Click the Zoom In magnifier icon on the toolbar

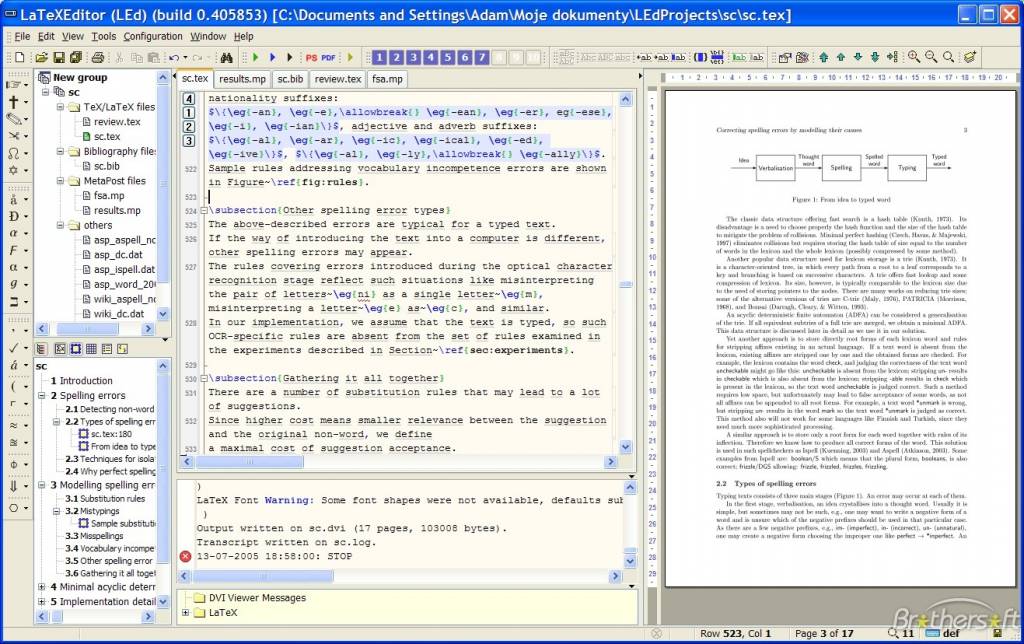click(913, 57)
